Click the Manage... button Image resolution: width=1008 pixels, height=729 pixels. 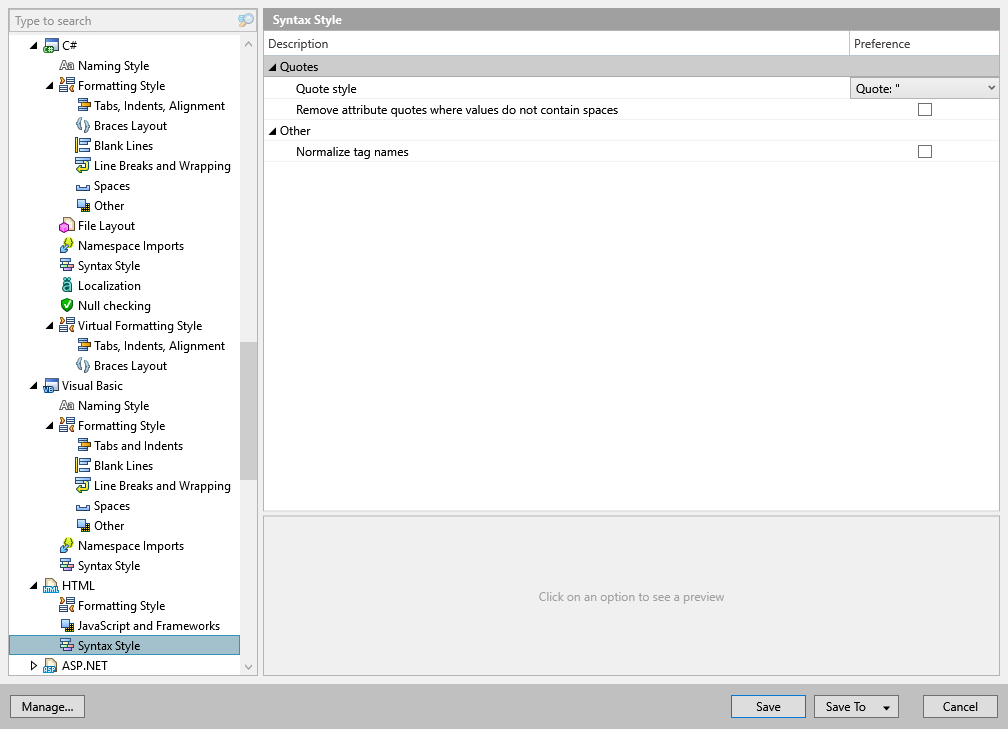[48, 706]
